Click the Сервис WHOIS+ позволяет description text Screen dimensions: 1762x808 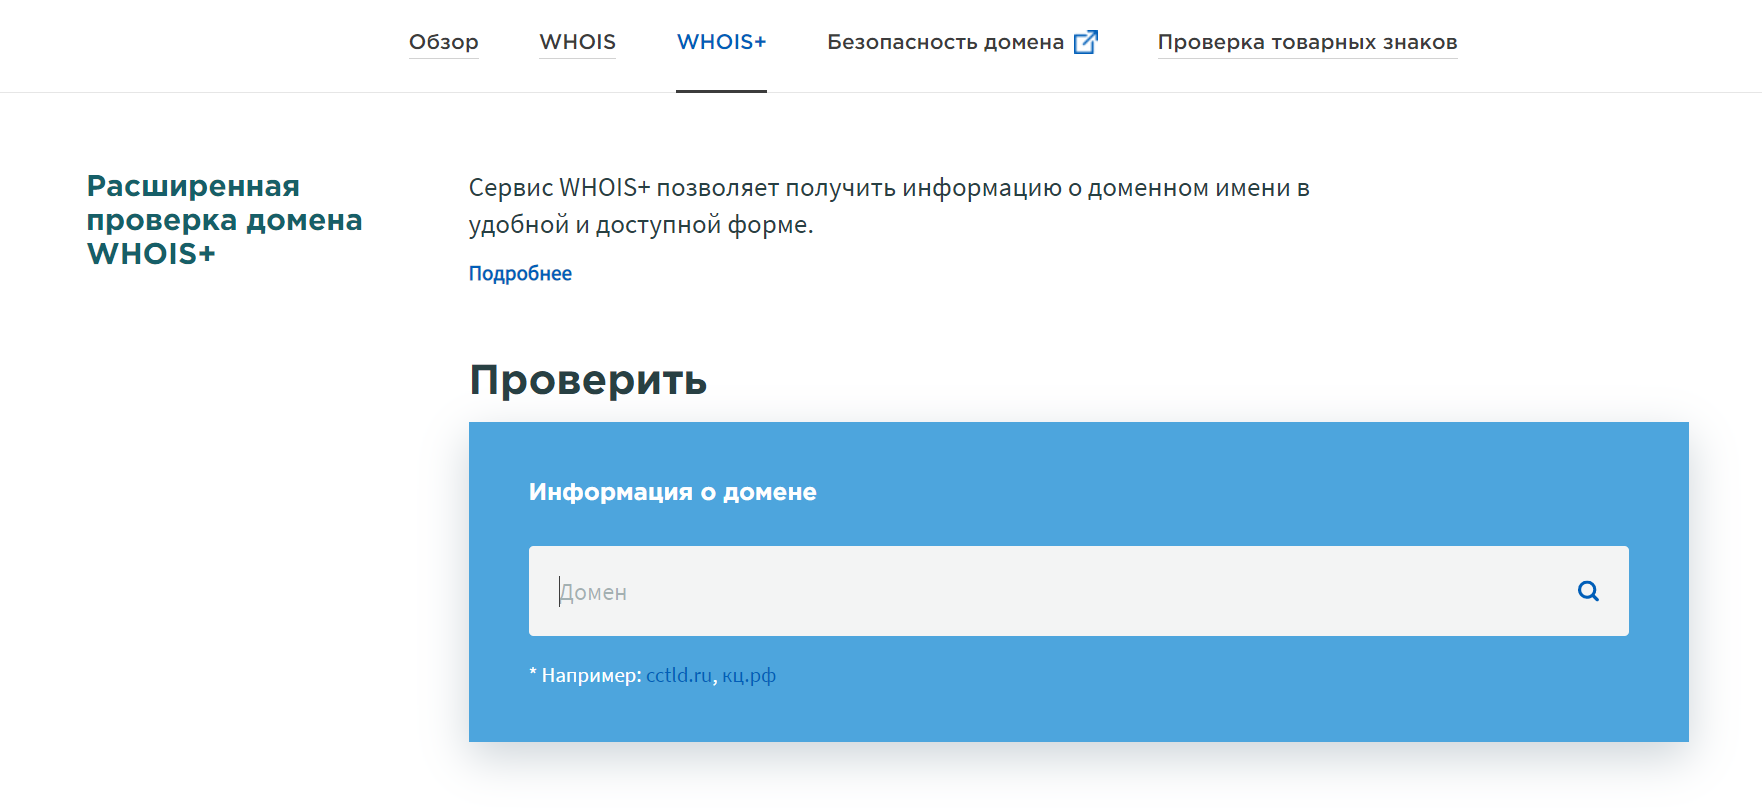point(889,206)
